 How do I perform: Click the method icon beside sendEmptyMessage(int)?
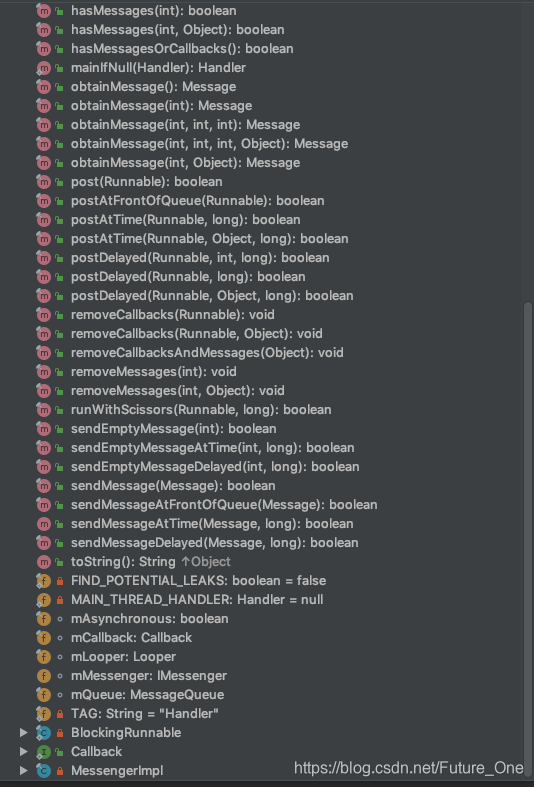44,429
